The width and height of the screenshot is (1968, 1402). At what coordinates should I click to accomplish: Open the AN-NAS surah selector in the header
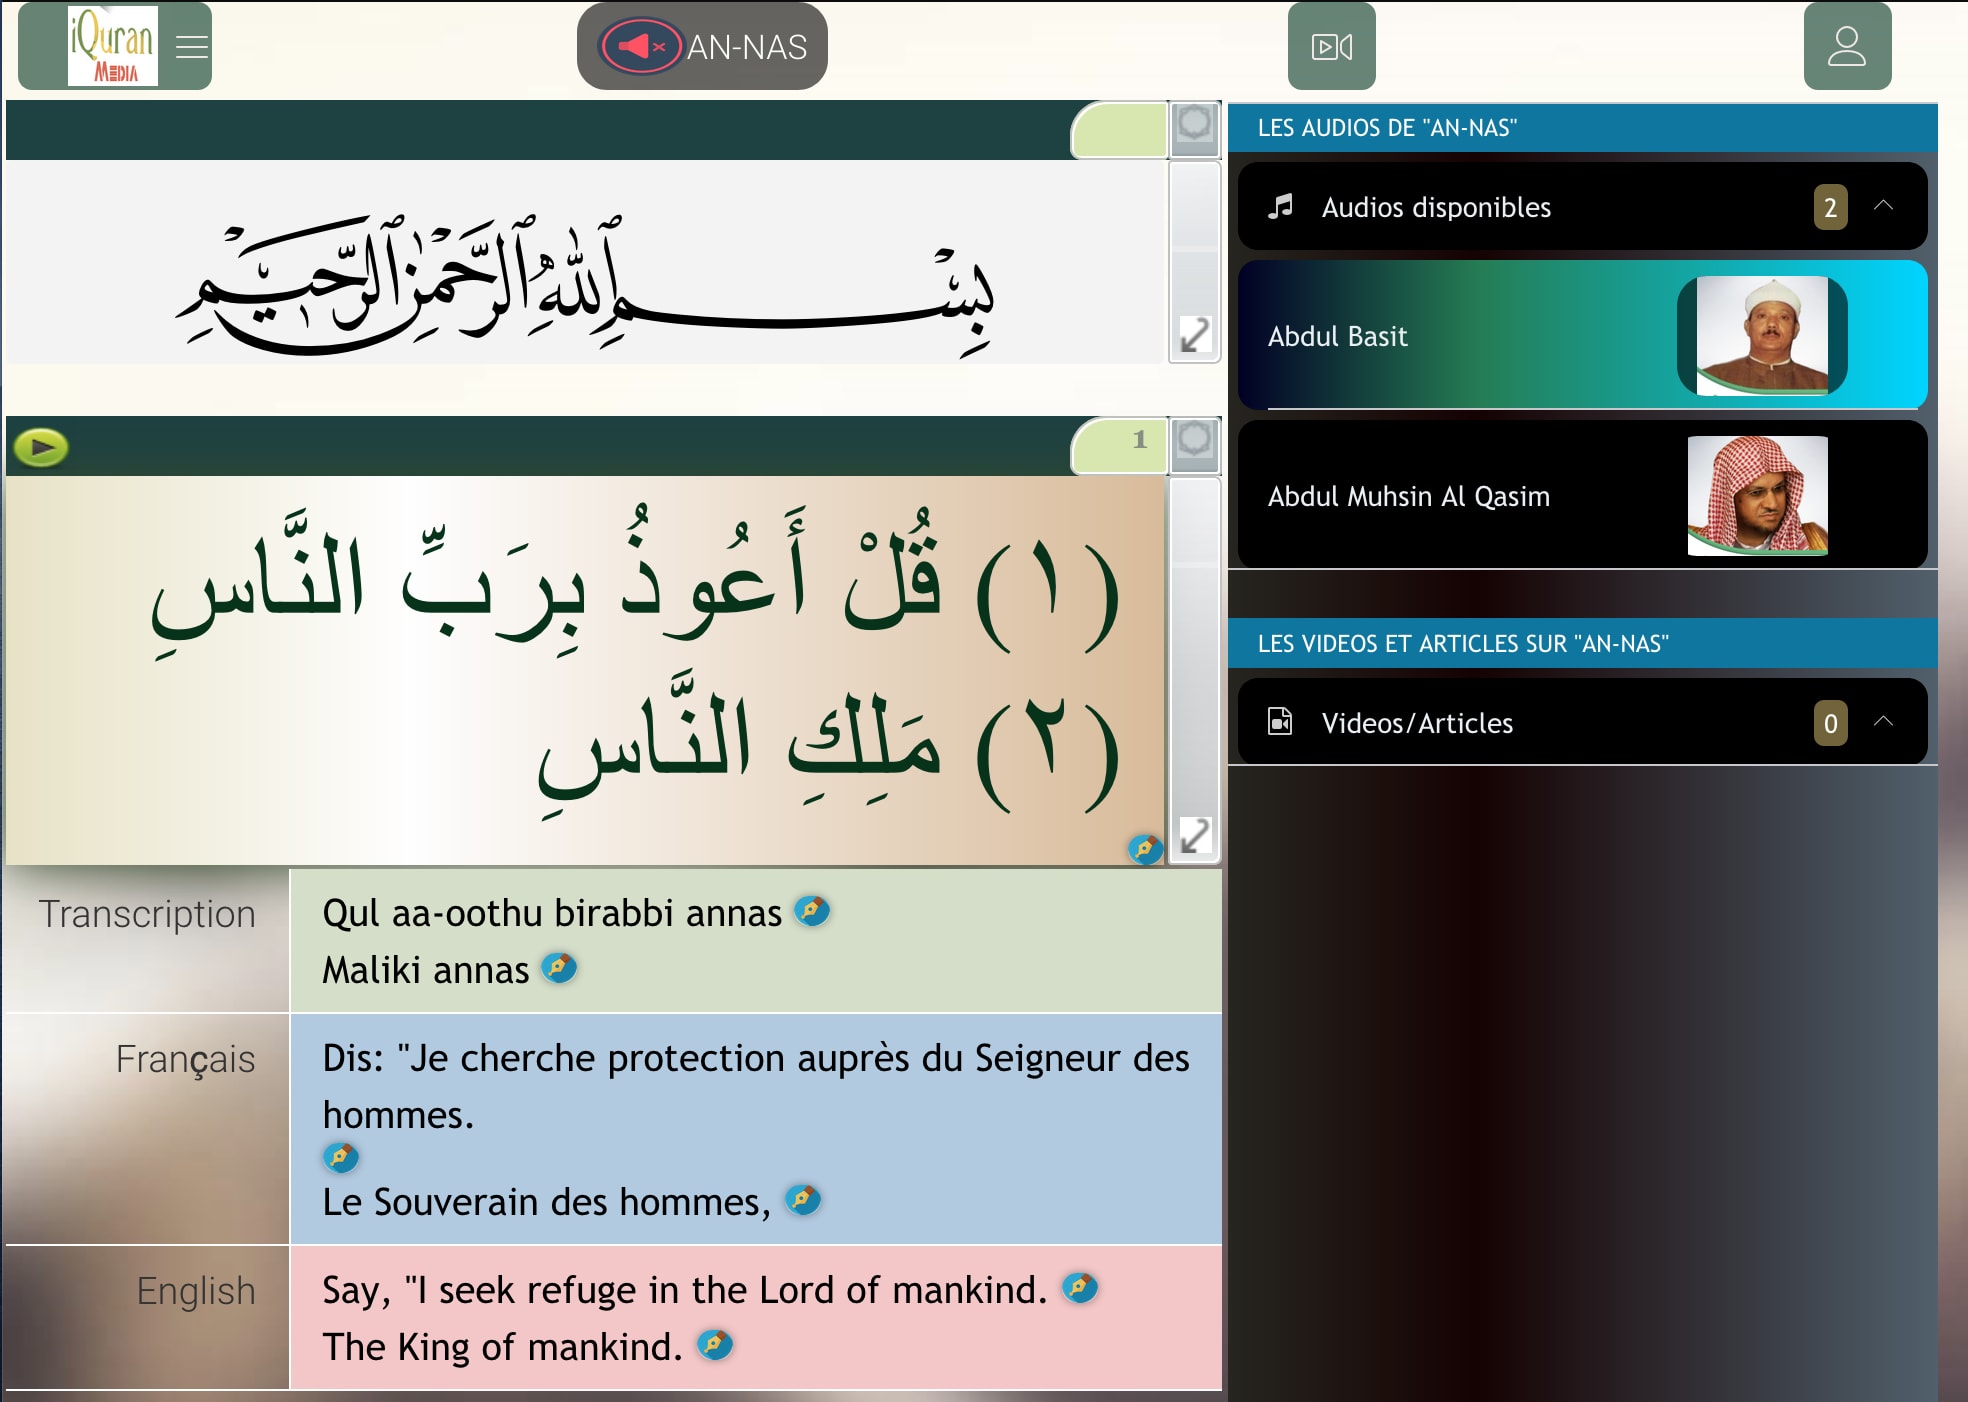(746, 47)
